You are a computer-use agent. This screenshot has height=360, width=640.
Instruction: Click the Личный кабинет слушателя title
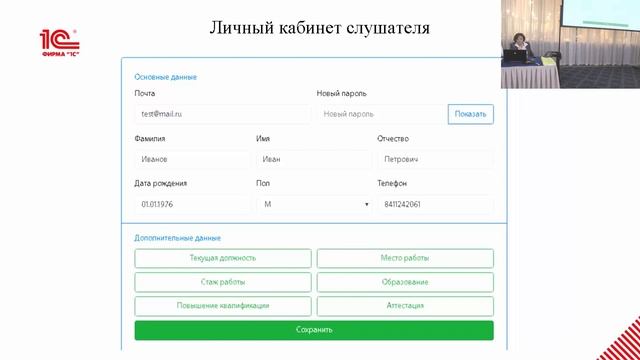click(x=320, y=28)
